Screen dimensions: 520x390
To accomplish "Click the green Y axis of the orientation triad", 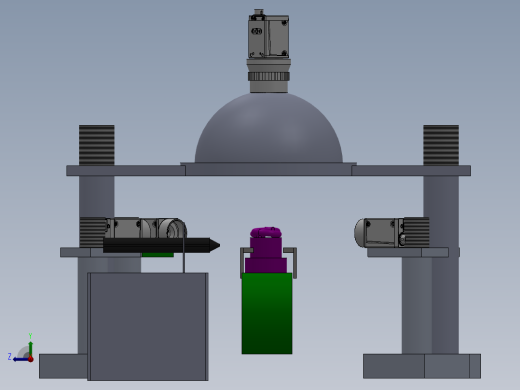I will [30, 348].
